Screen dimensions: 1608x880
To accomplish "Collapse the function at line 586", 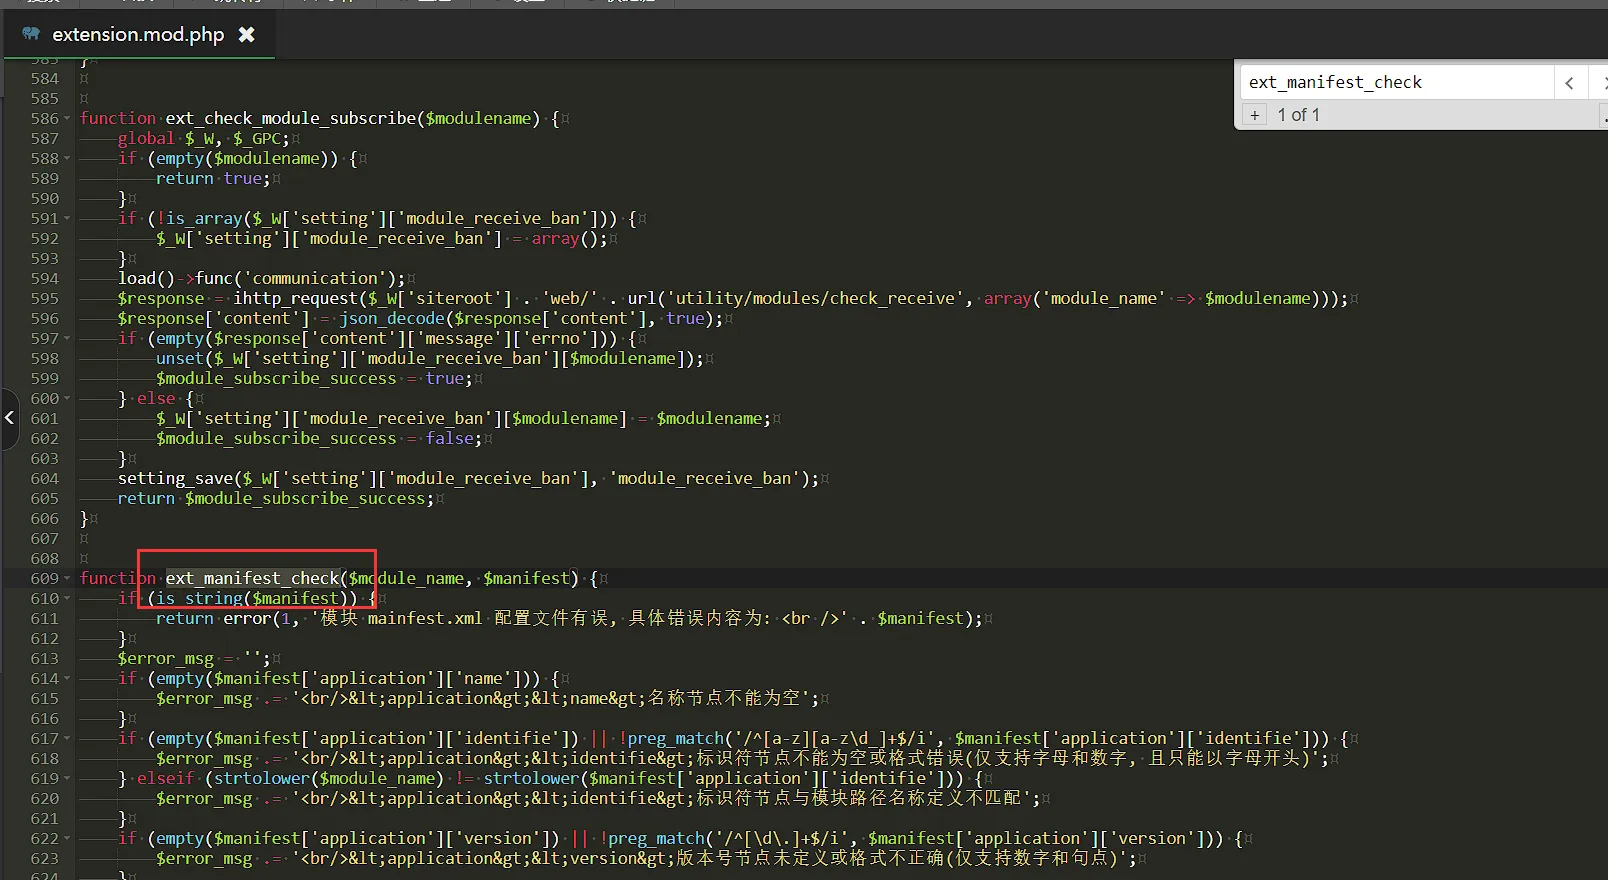I will (67, 118).
